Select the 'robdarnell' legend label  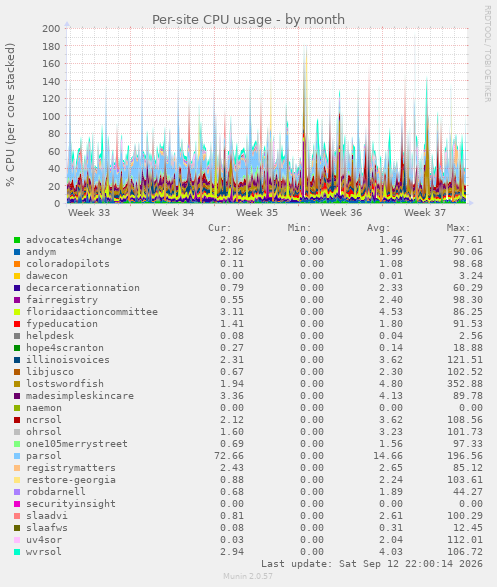[x=56, y=492]
